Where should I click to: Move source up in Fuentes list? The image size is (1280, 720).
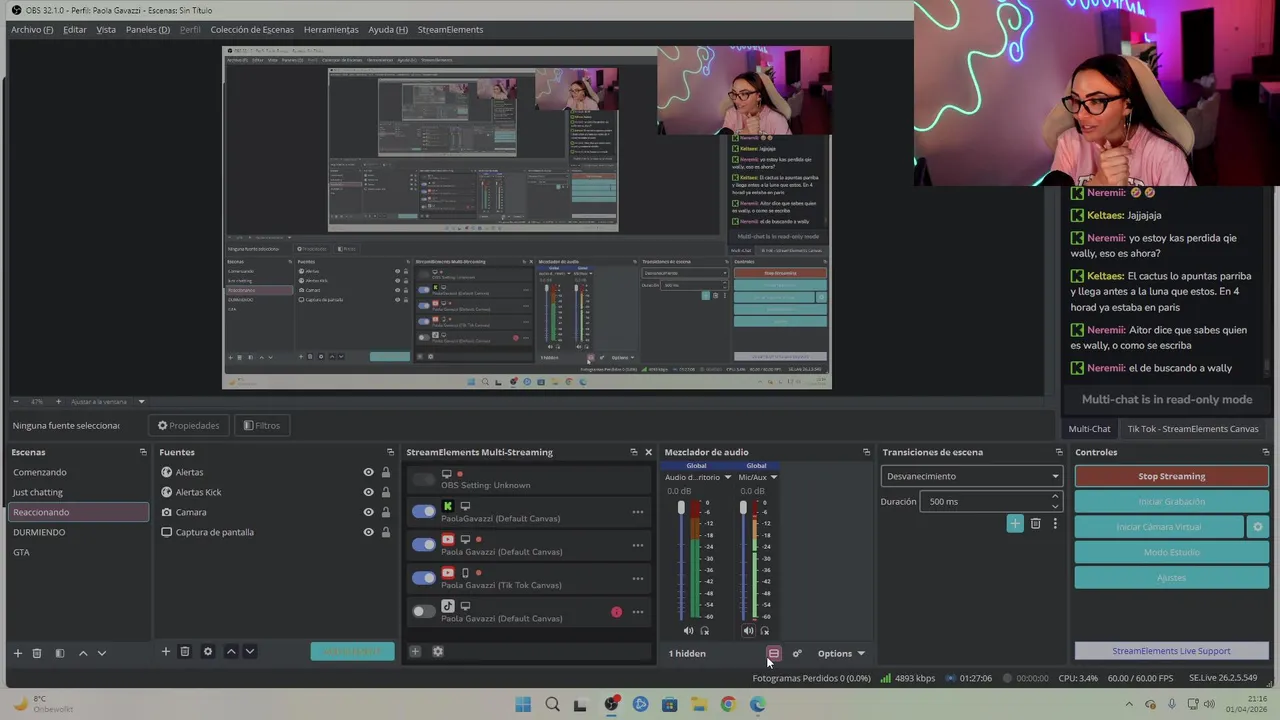(231, 651)
